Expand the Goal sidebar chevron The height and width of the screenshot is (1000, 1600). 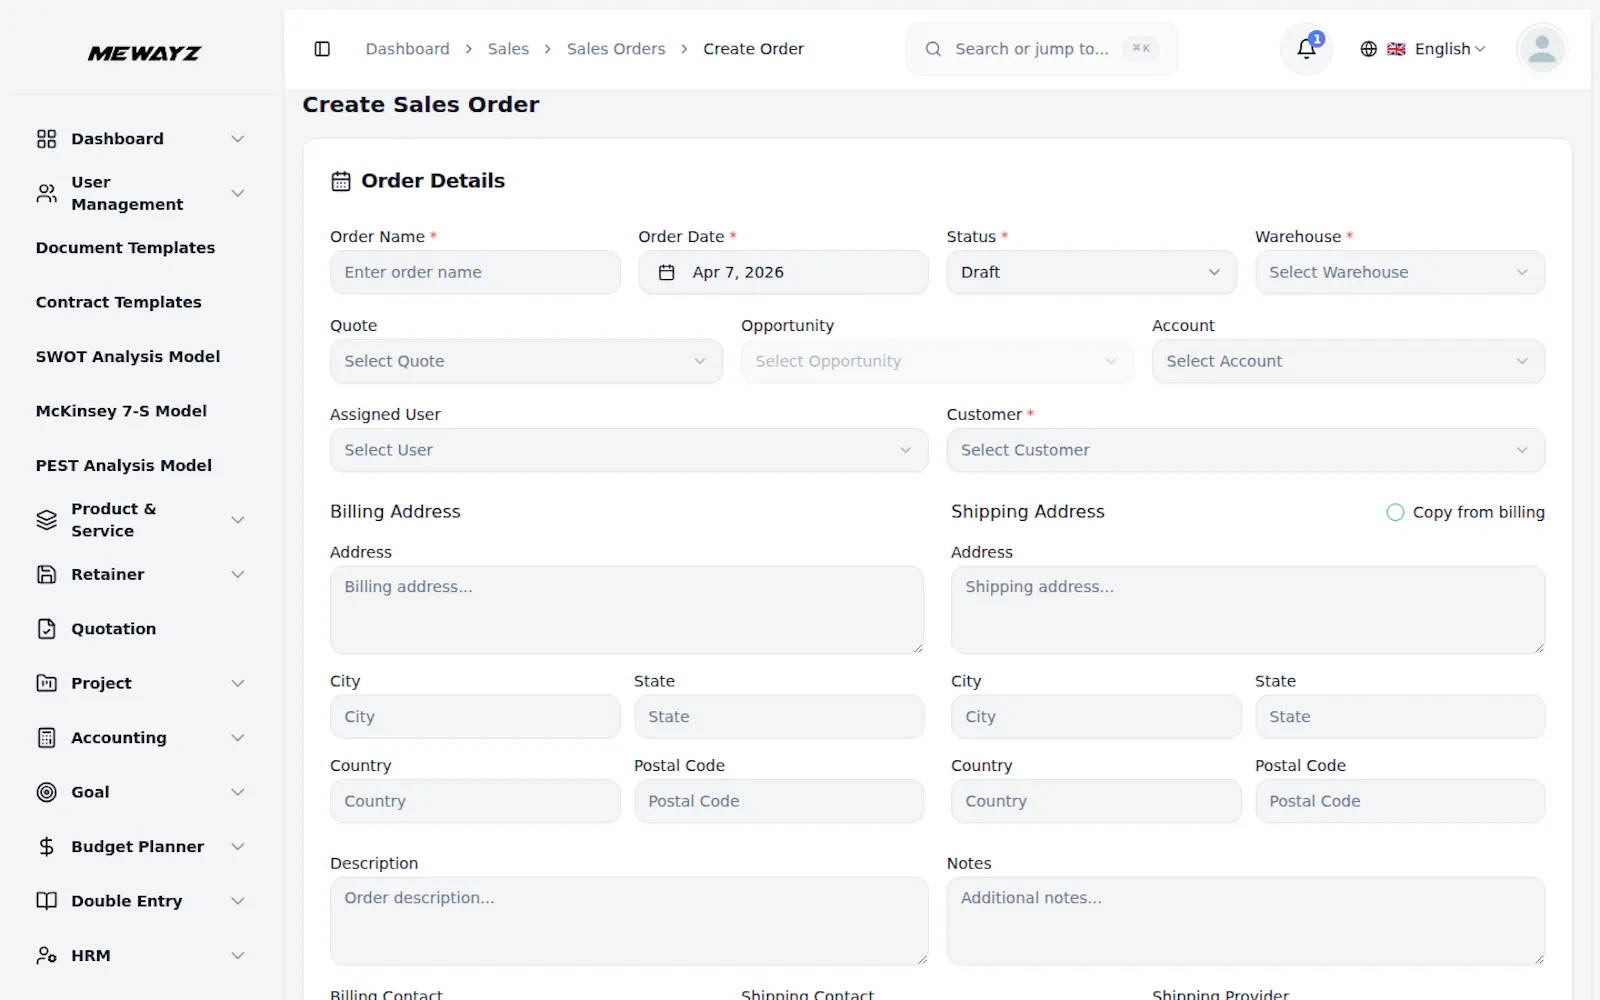pos(238,792)
